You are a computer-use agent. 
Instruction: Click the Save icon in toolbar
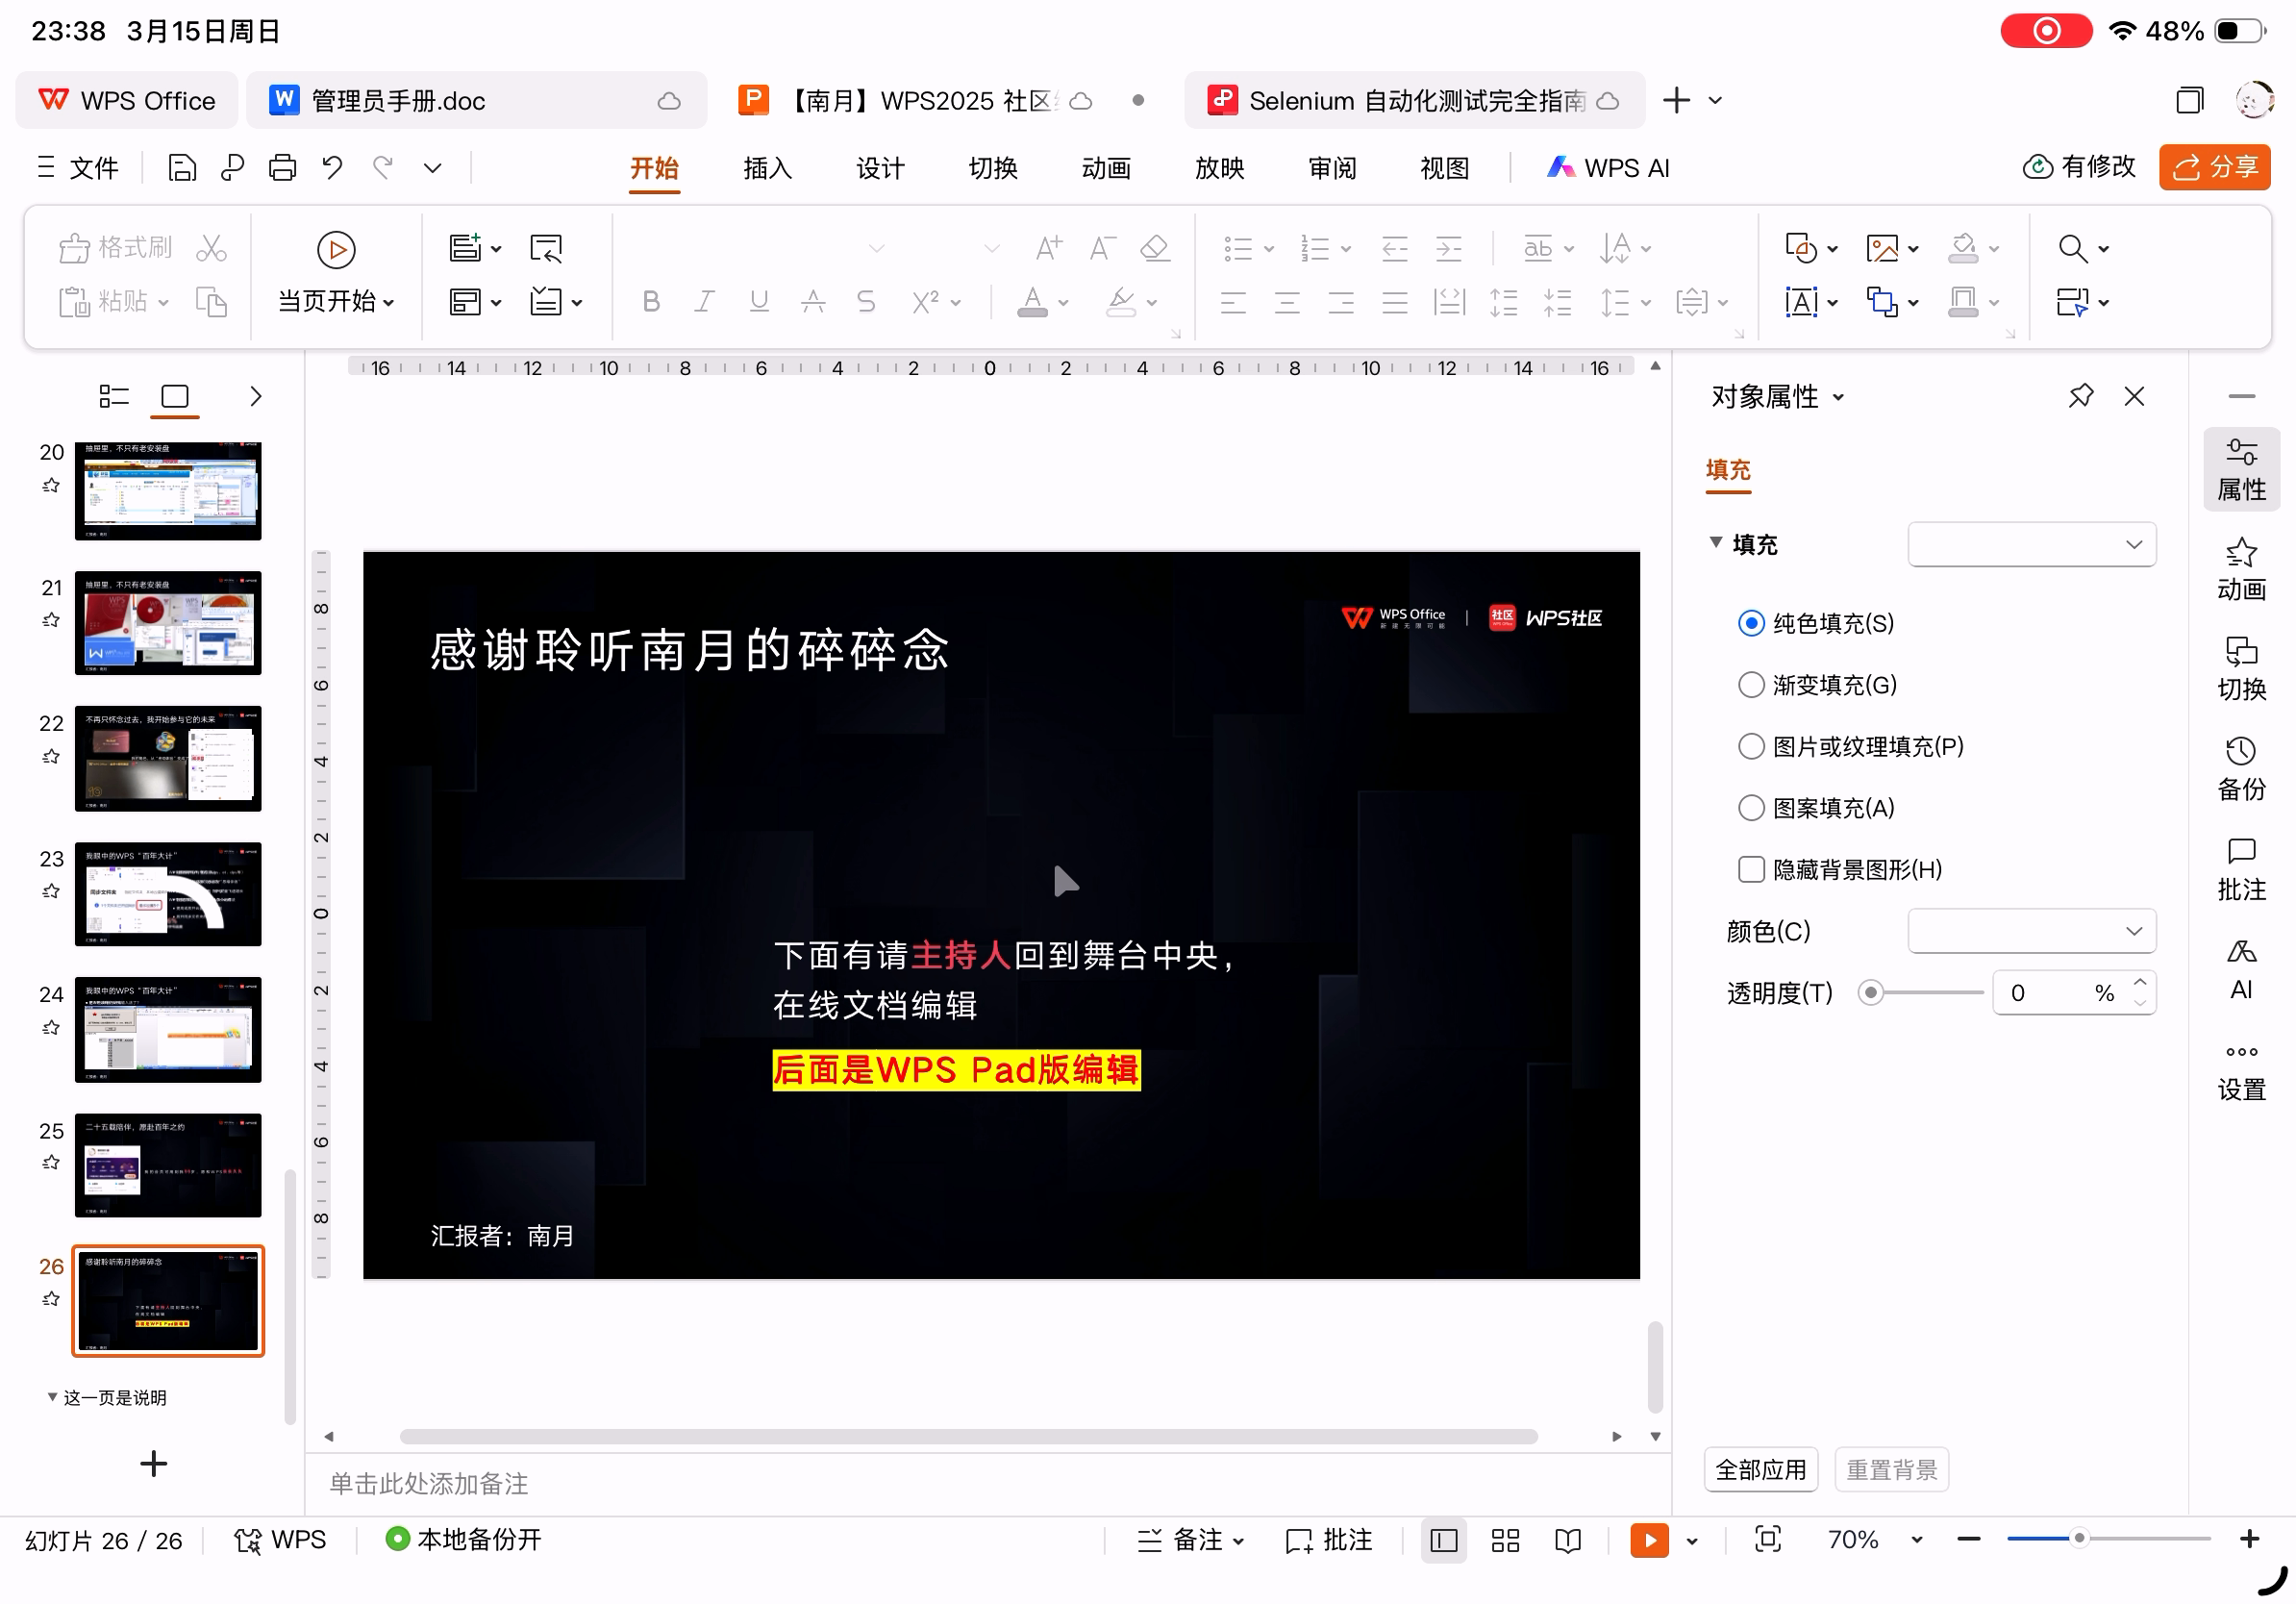tap(181, 167)
